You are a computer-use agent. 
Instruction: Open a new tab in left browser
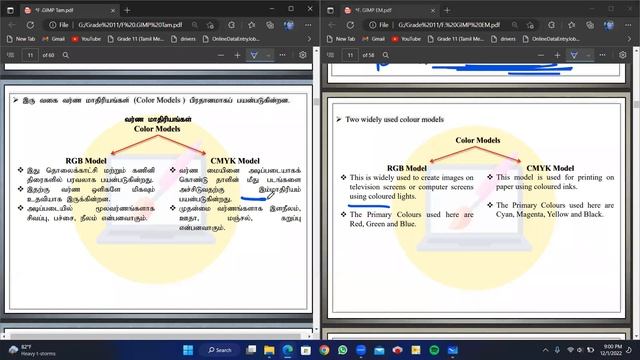(x=127, y=10)
